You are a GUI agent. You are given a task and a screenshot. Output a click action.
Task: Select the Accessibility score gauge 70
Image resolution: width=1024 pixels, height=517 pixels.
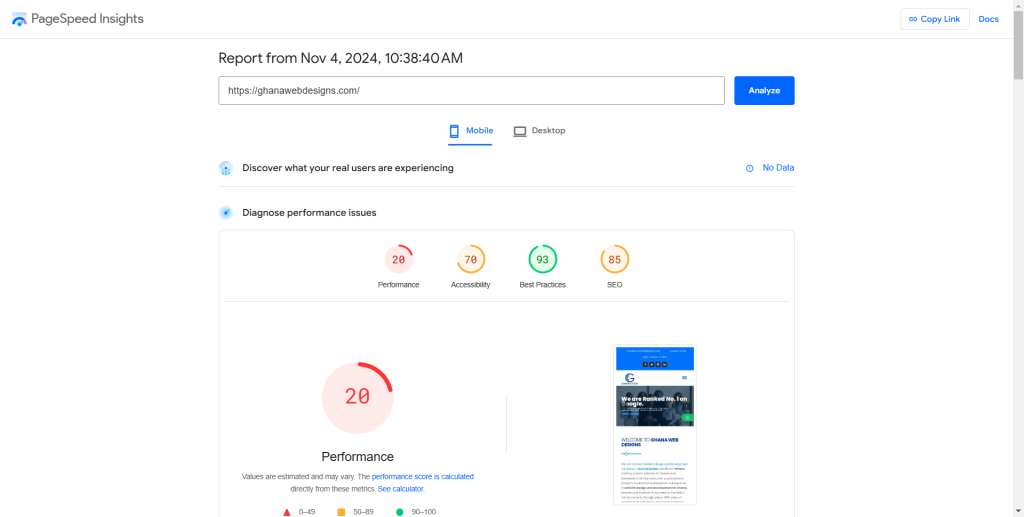(x=471, y=259)
